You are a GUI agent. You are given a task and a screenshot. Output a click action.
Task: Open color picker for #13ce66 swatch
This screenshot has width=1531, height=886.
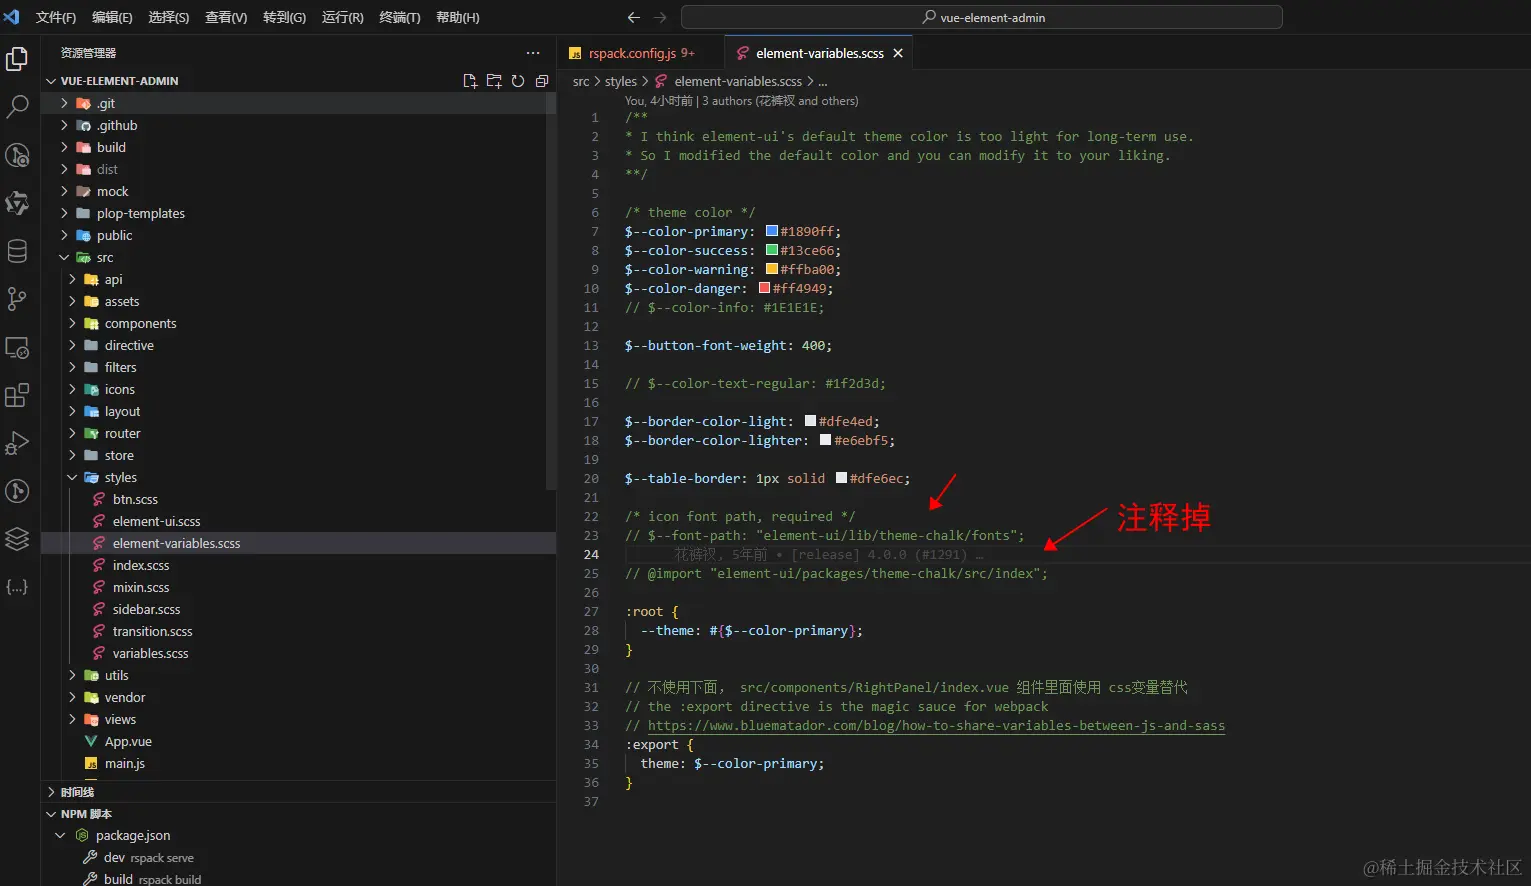click(772, 250)
